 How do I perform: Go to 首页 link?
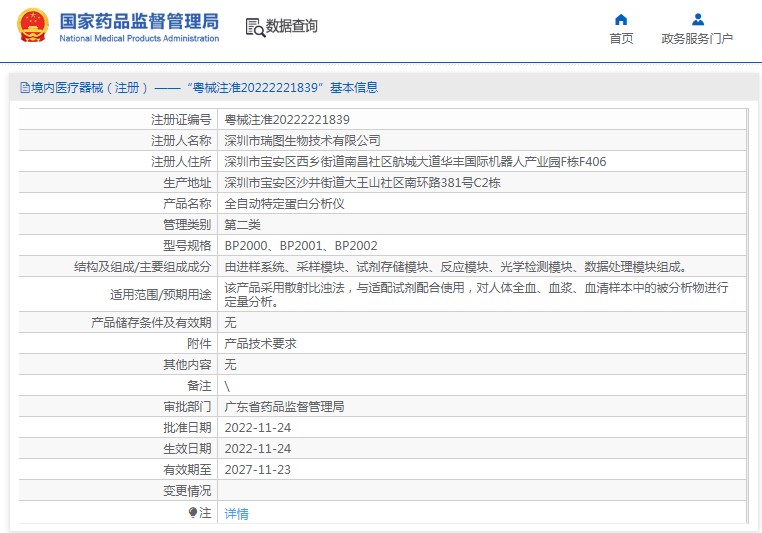622,38
